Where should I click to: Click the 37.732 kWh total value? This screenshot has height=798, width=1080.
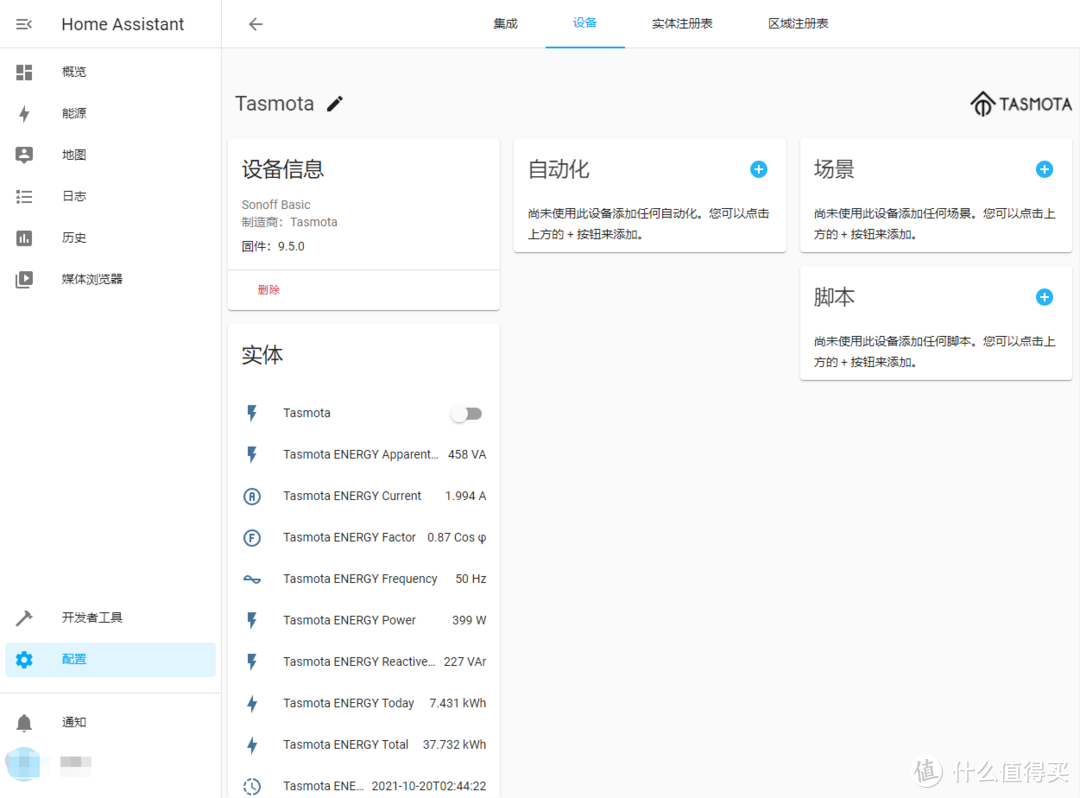click(x=455, y=744)
